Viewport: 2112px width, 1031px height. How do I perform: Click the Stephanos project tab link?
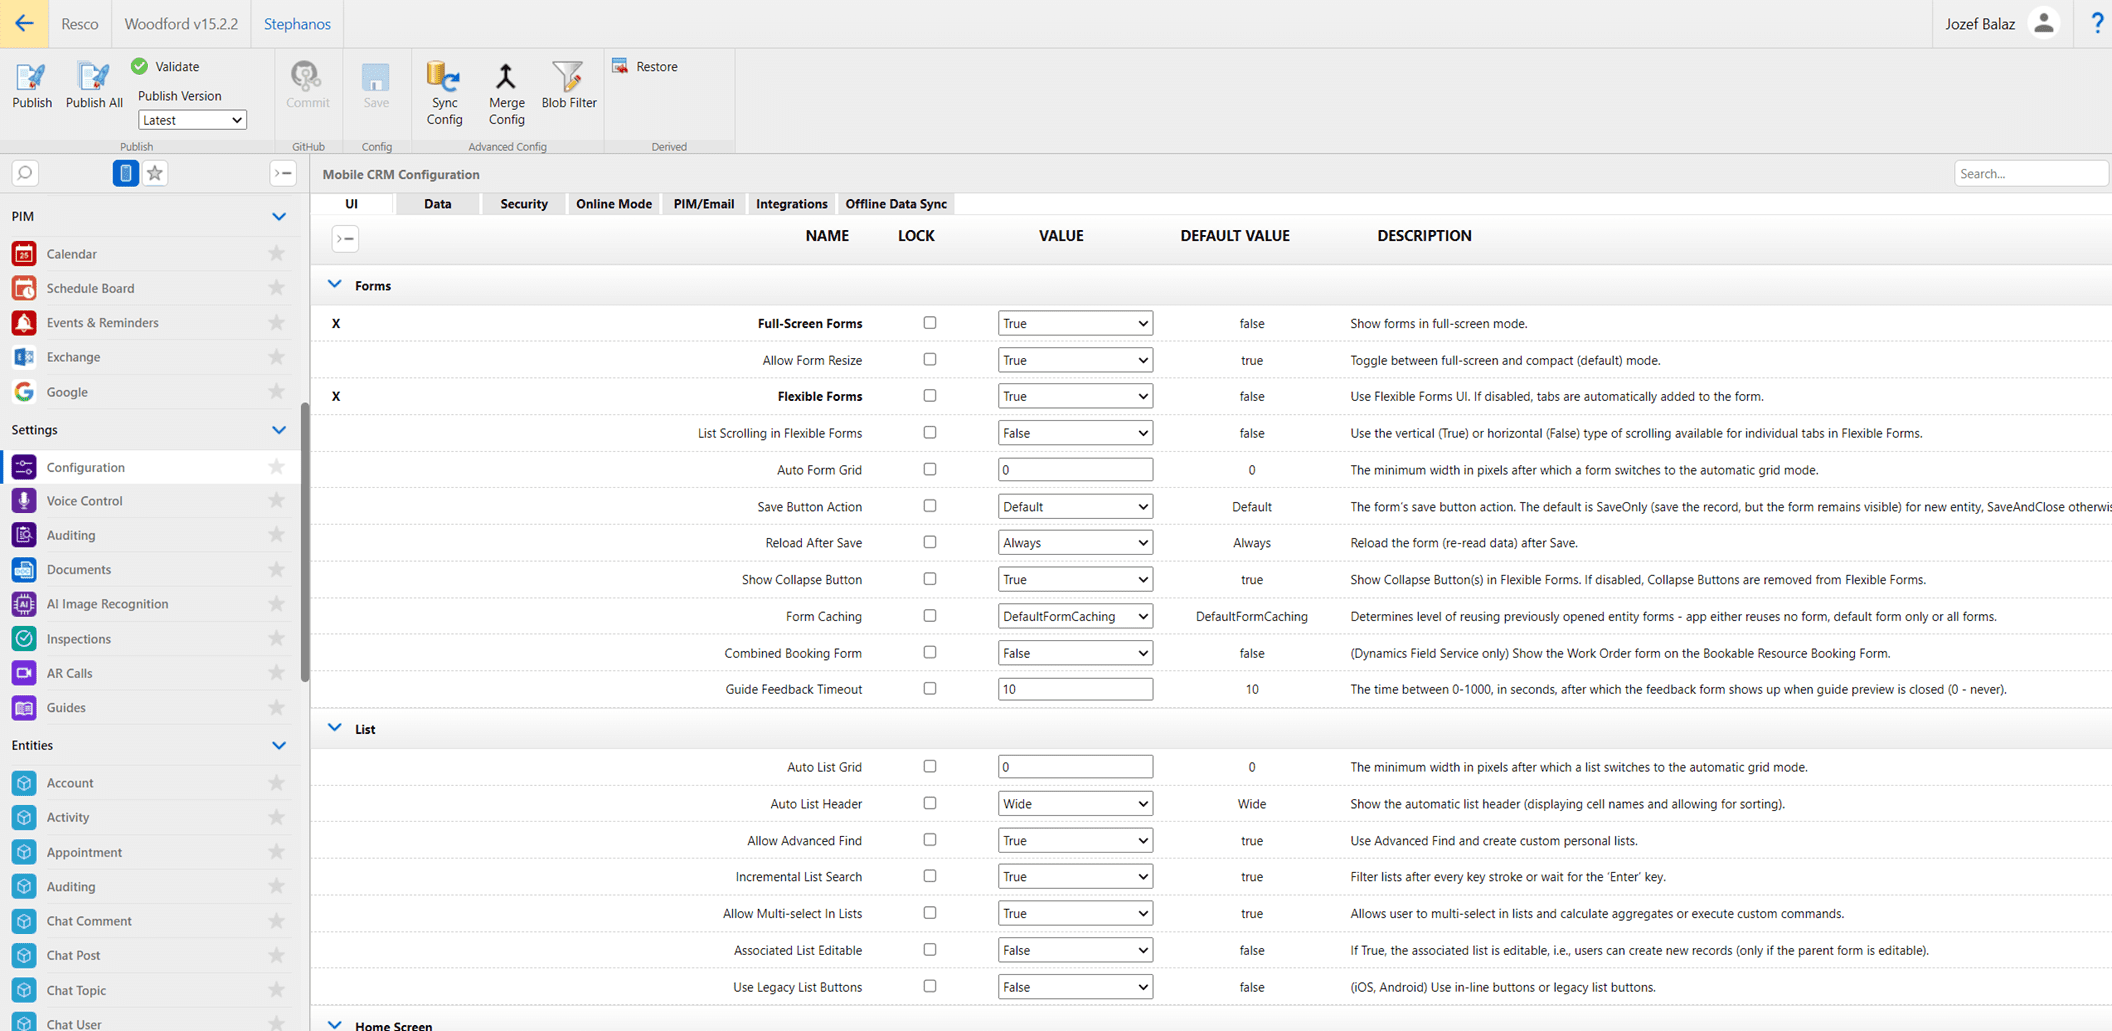pyautogui.click(x=297, y=23)
